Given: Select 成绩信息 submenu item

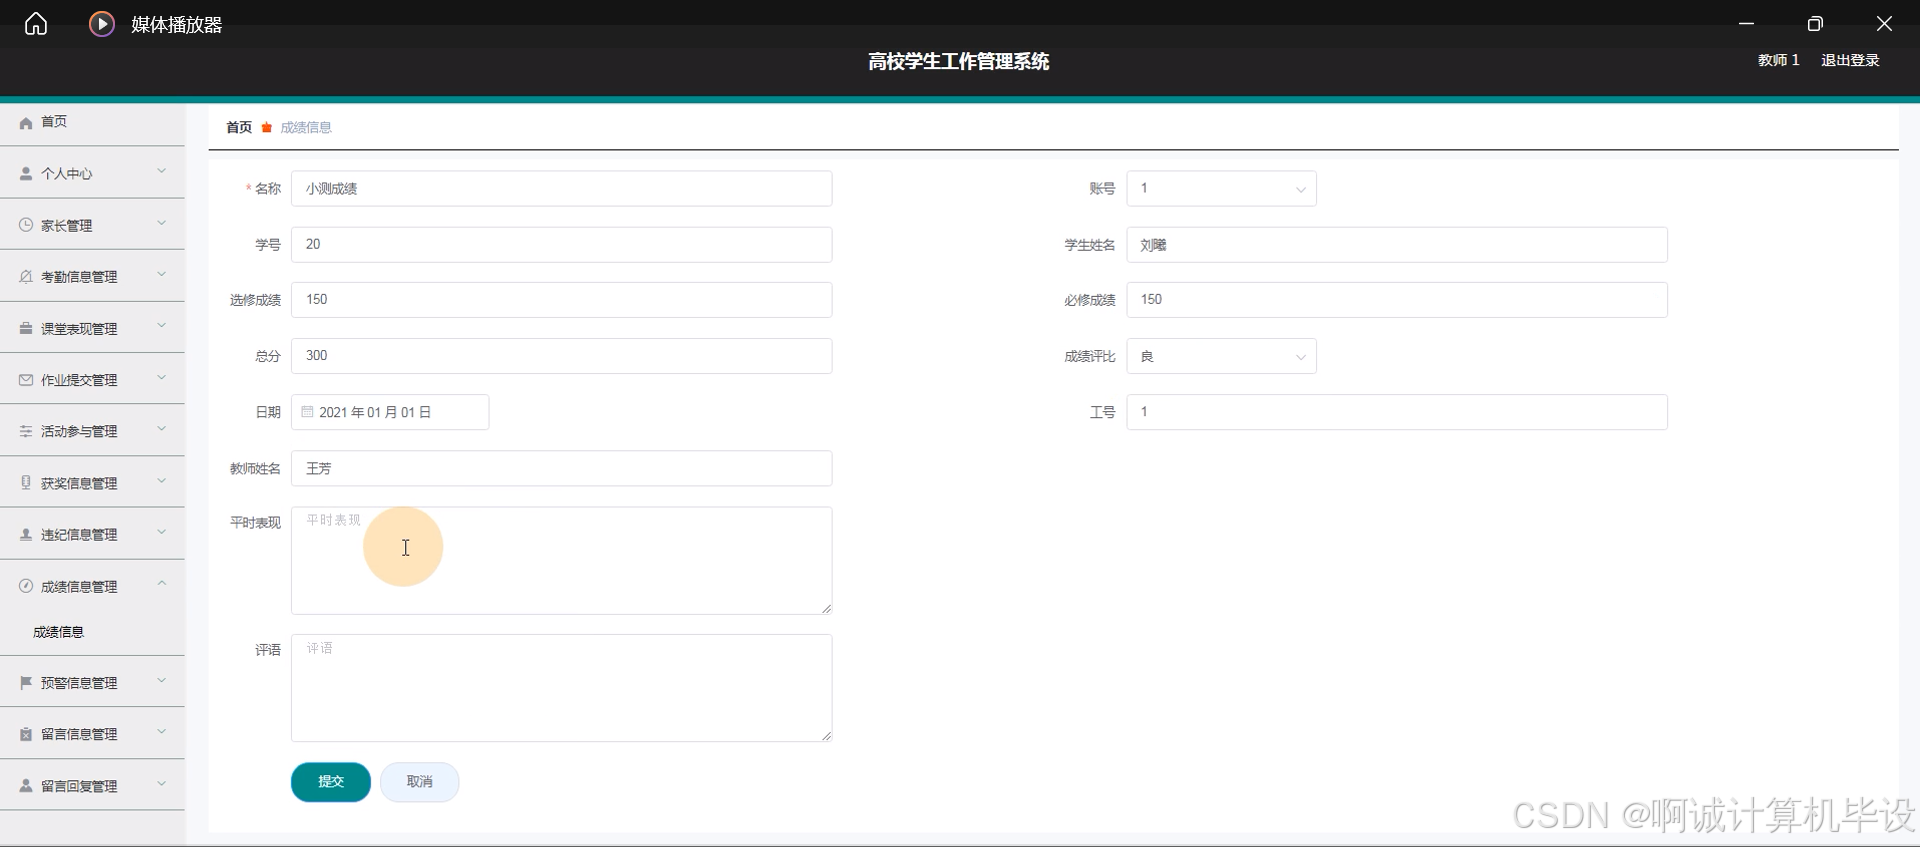Looking at the screenshot, I should click(x=92, y=632).
